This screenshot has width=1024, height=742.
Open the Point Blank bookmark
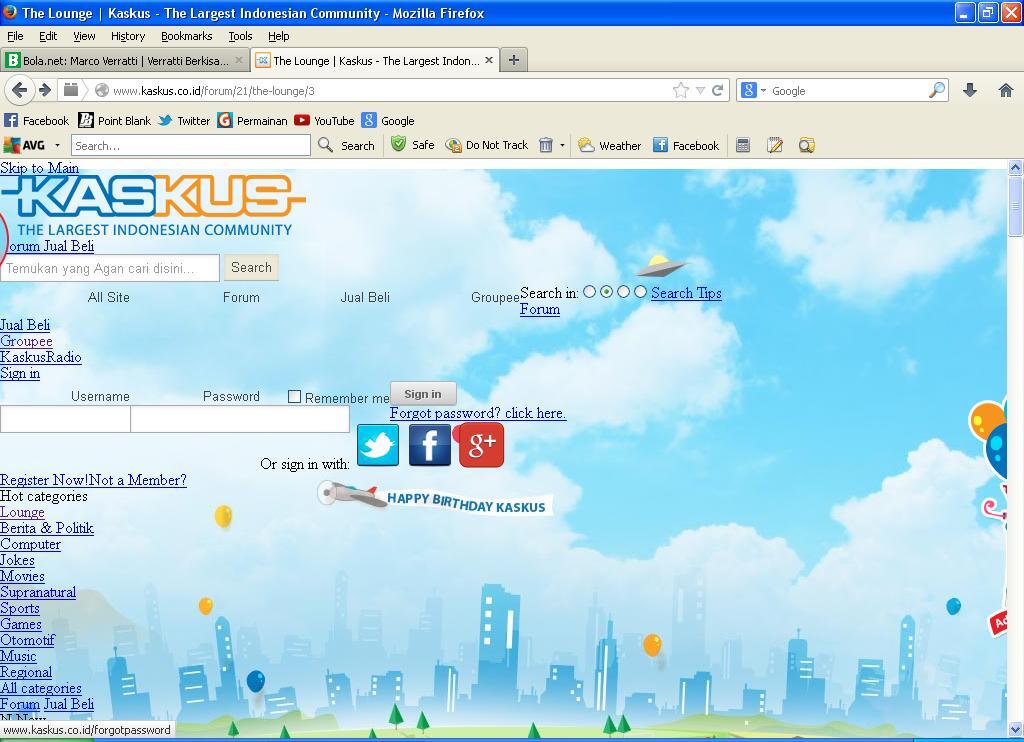coord(115,121)
